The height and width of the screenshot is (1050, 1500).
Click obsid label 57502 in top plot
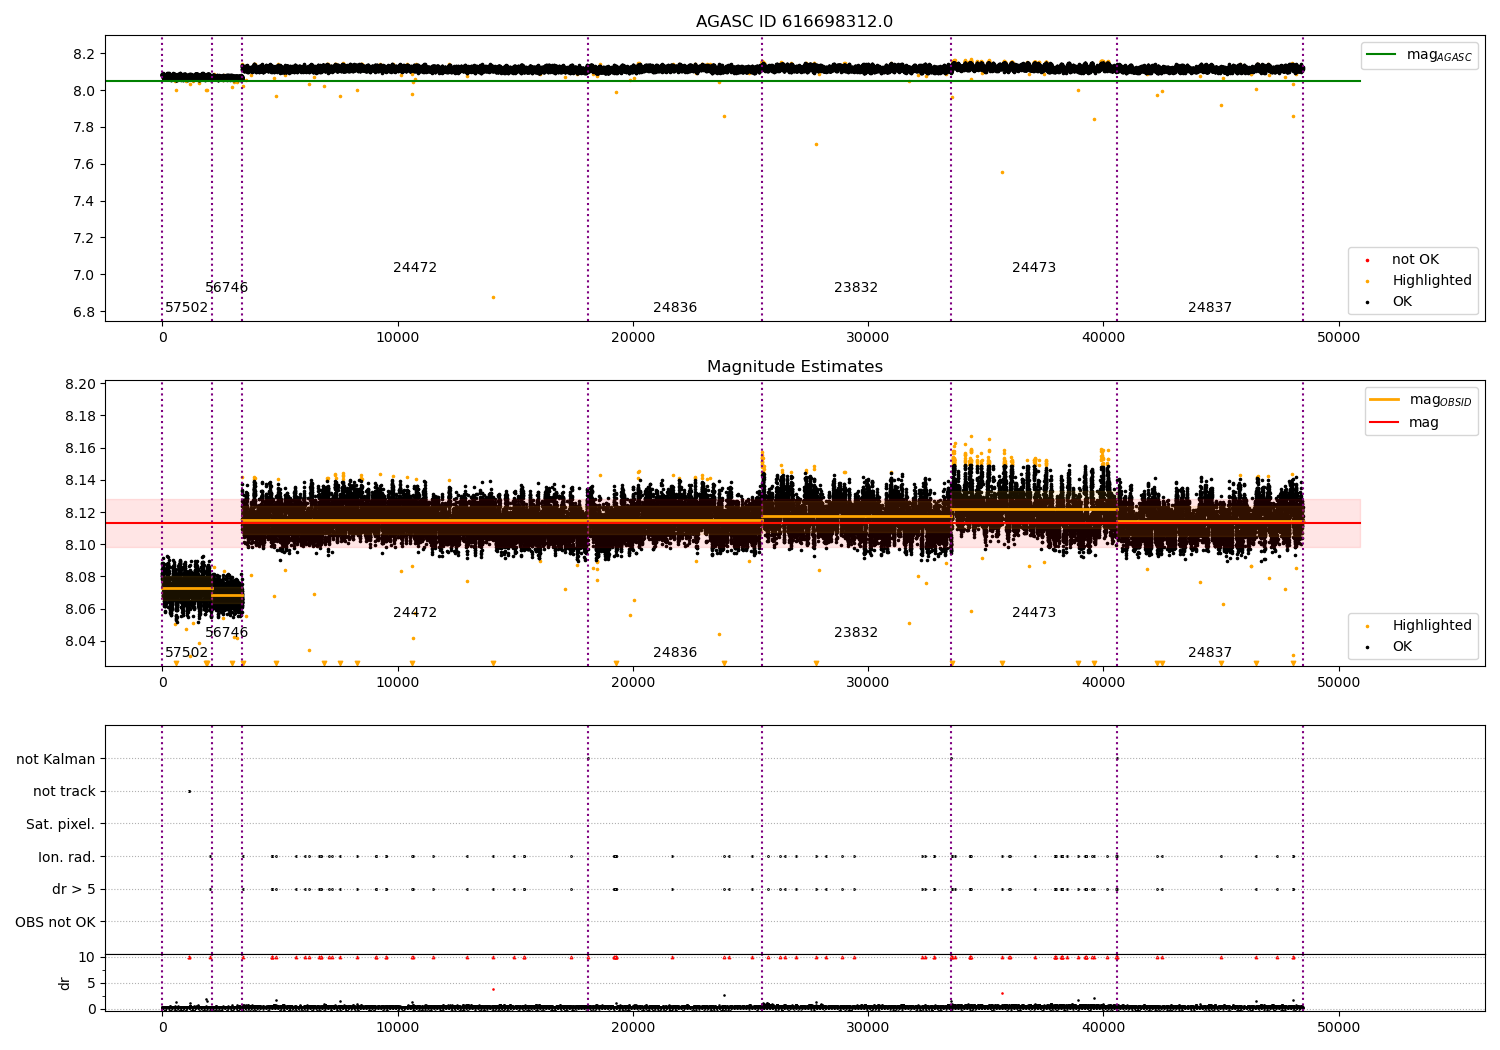point(187,308)
